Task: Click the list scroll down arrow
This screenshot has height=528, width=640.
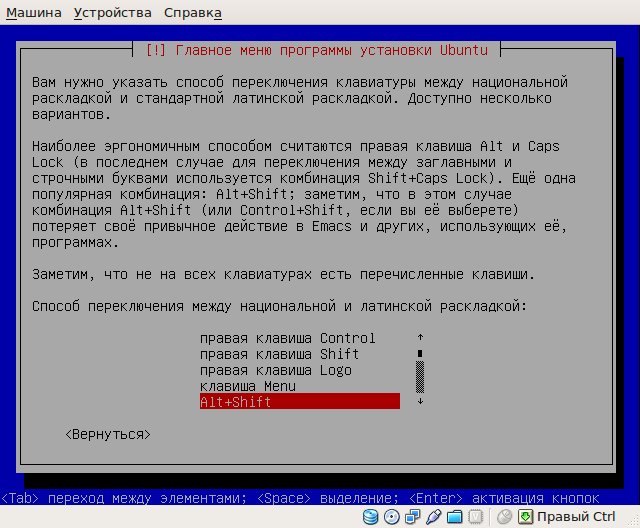Action: click(420, 402)
